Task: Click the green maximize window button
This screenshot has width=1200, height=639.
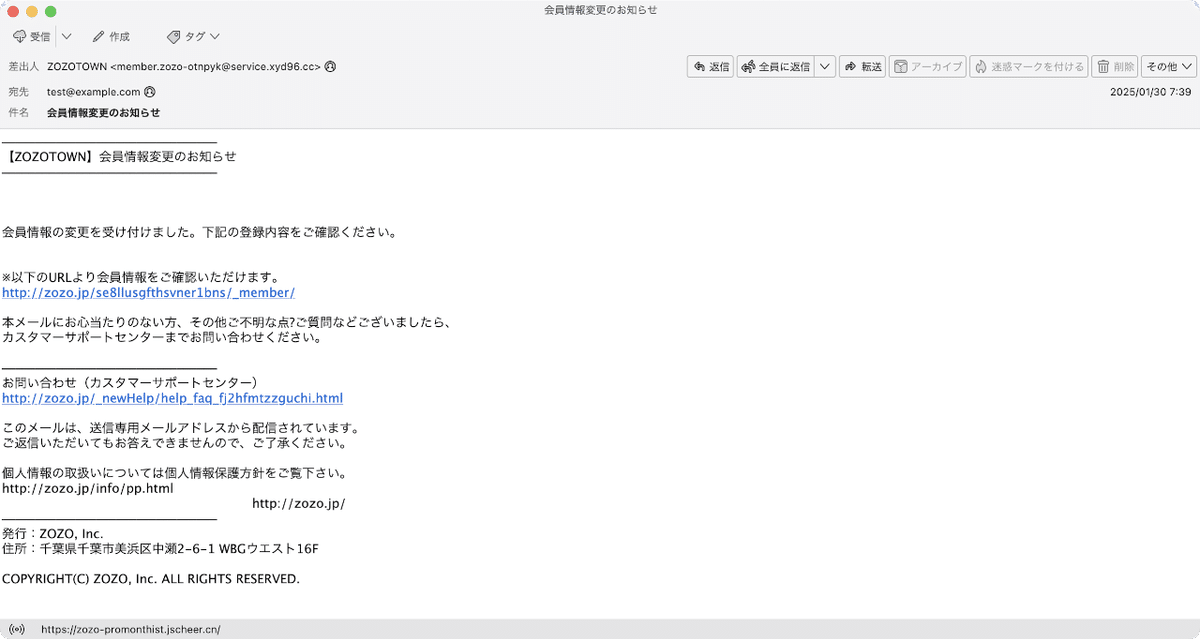Action: click(51, 11)
